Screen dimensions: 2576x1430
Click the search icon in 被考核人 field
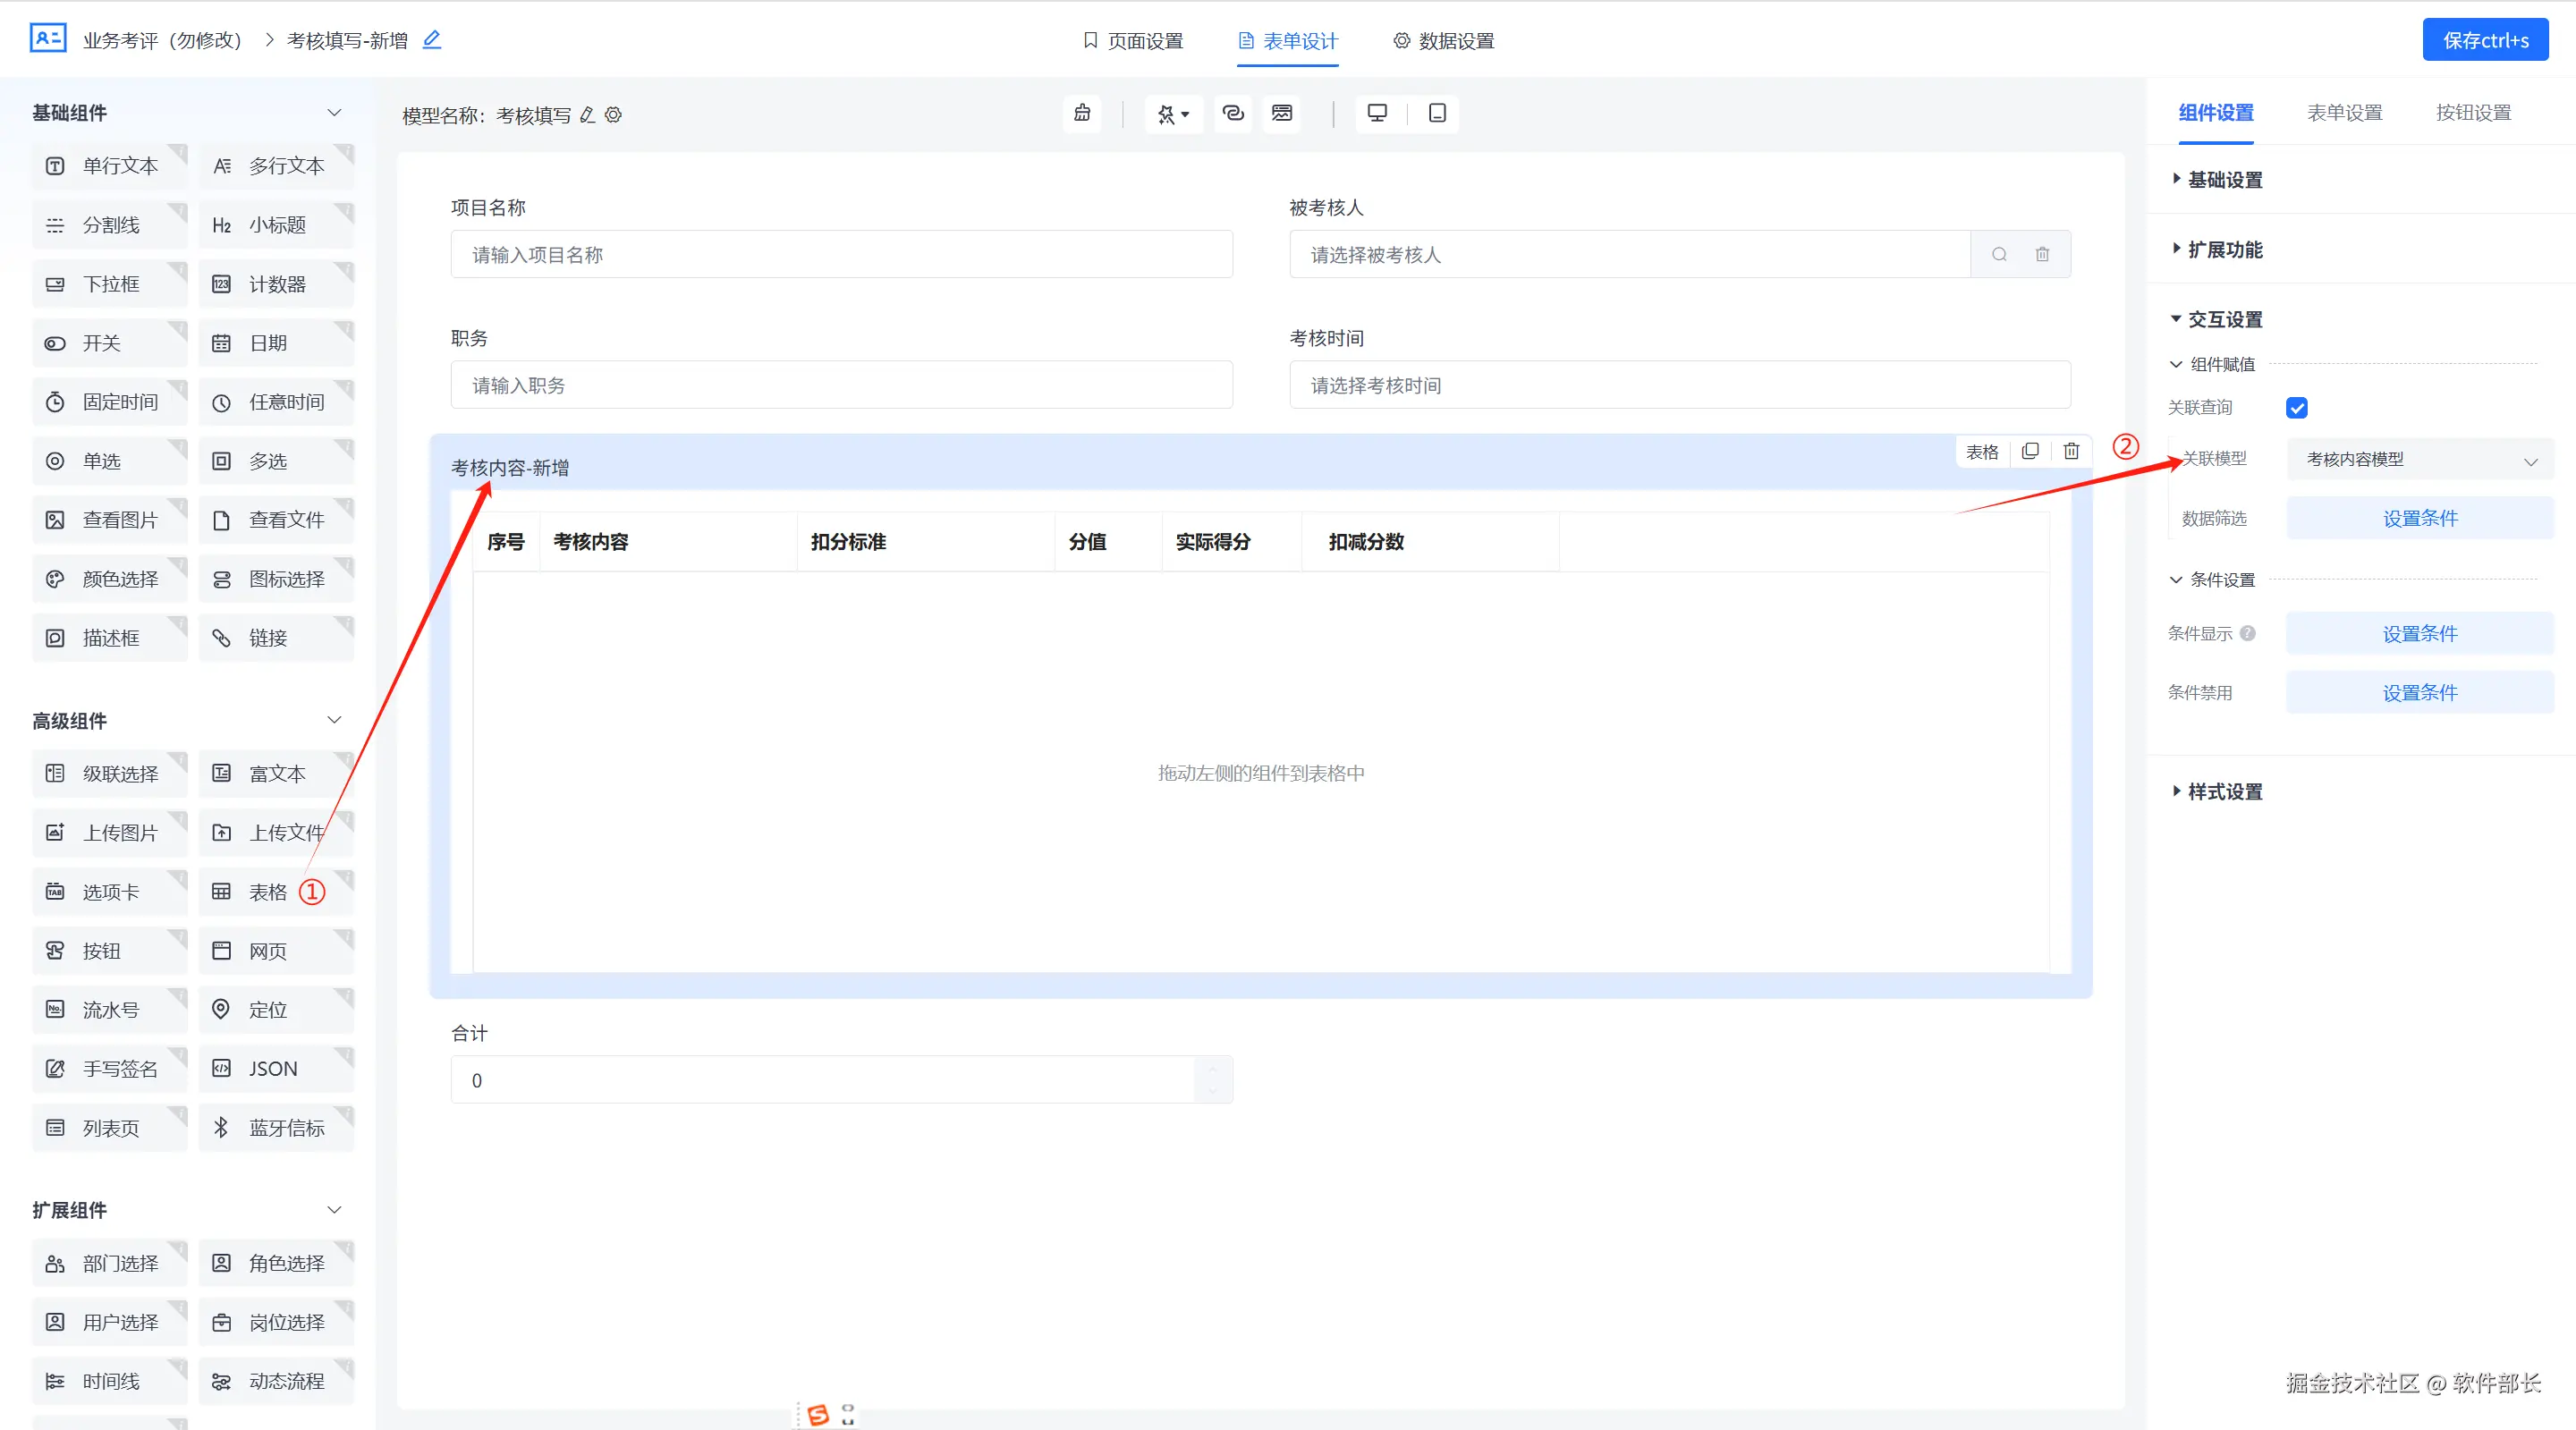click(x=1999, y=254)
